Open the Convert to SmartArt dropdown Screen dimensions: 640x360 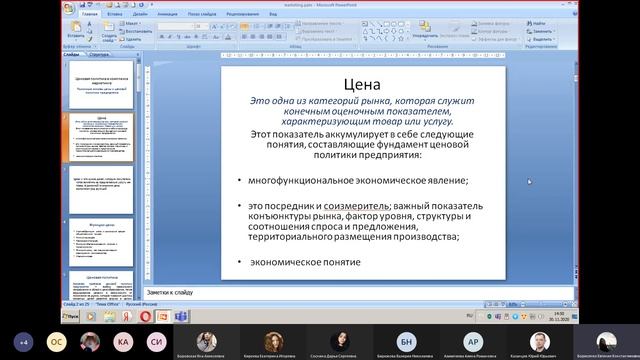(x=324, y=39)
